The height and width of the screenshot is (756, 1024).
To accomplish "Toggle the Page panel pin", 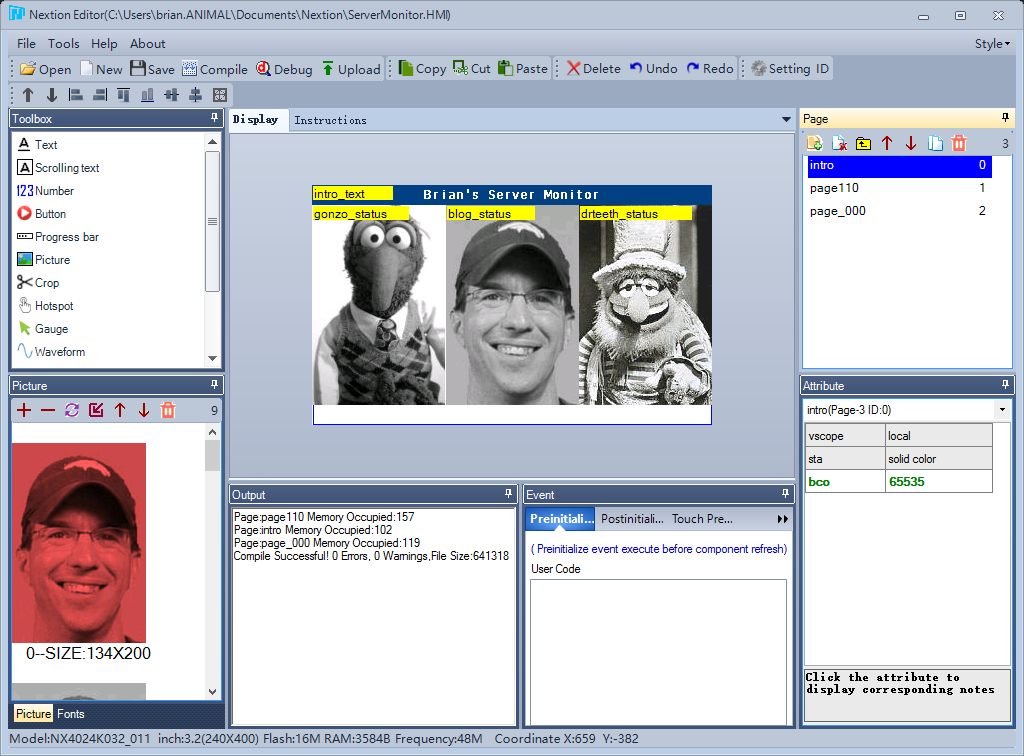I will (1005, 118).
